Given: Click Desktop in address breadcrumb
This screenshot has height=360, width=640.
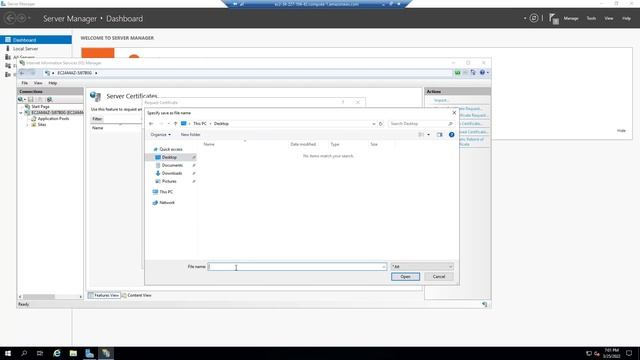Looking at the screenshot, I should [x=221, y=124].
